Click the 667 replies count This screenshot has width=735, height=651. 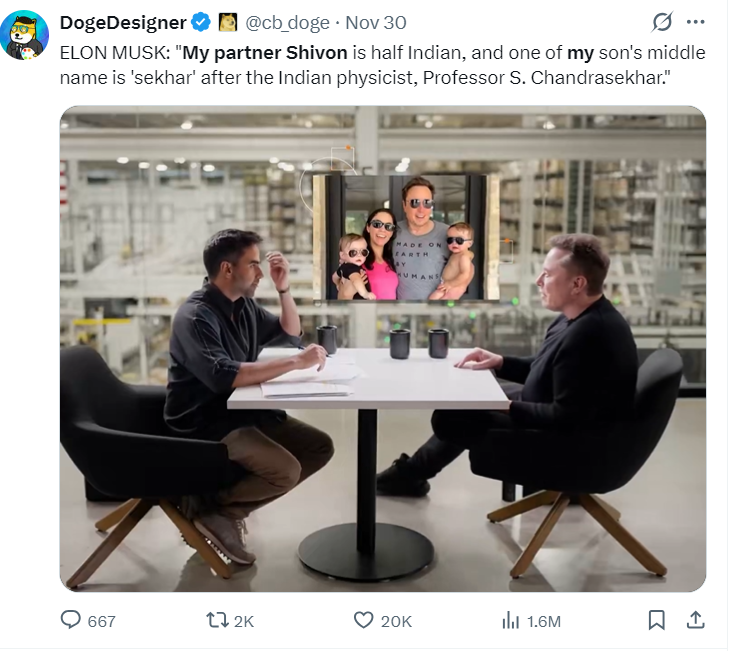coord(101,621)
